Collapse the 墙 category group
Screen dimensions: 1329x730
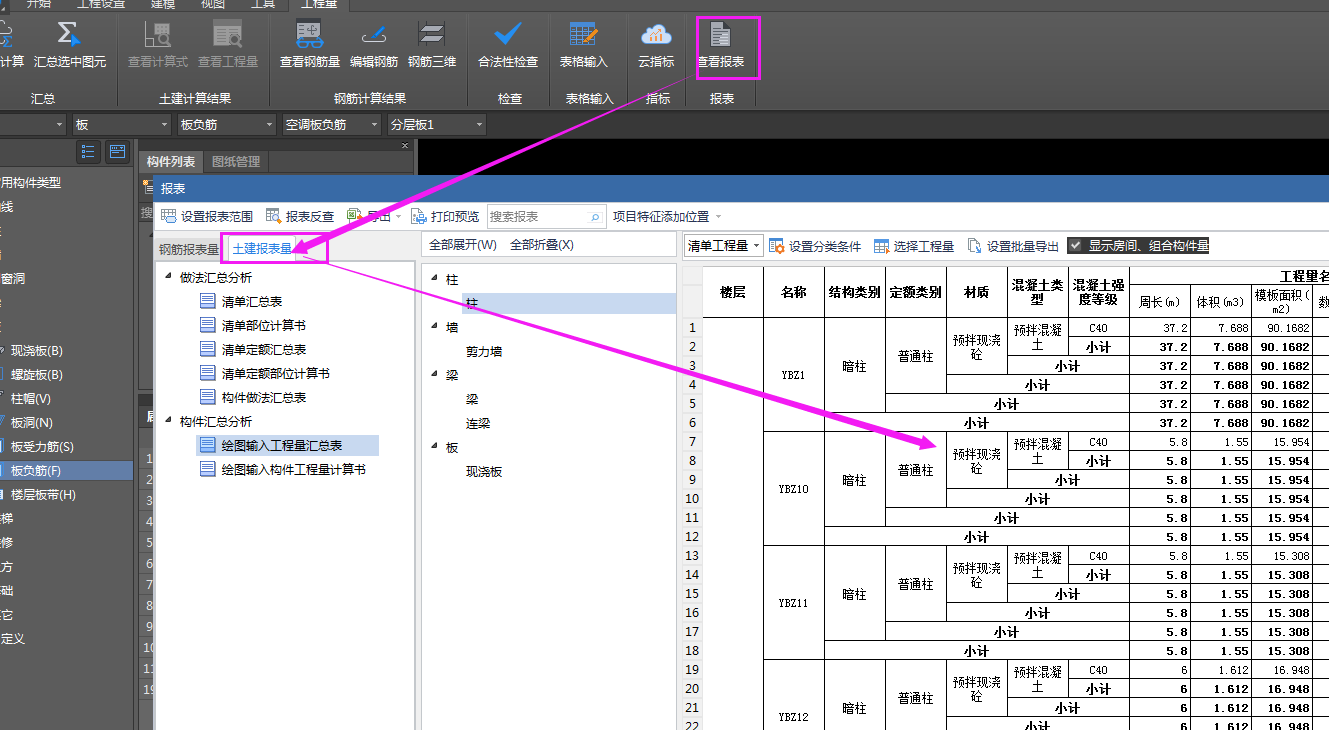(x=434, y=327)
